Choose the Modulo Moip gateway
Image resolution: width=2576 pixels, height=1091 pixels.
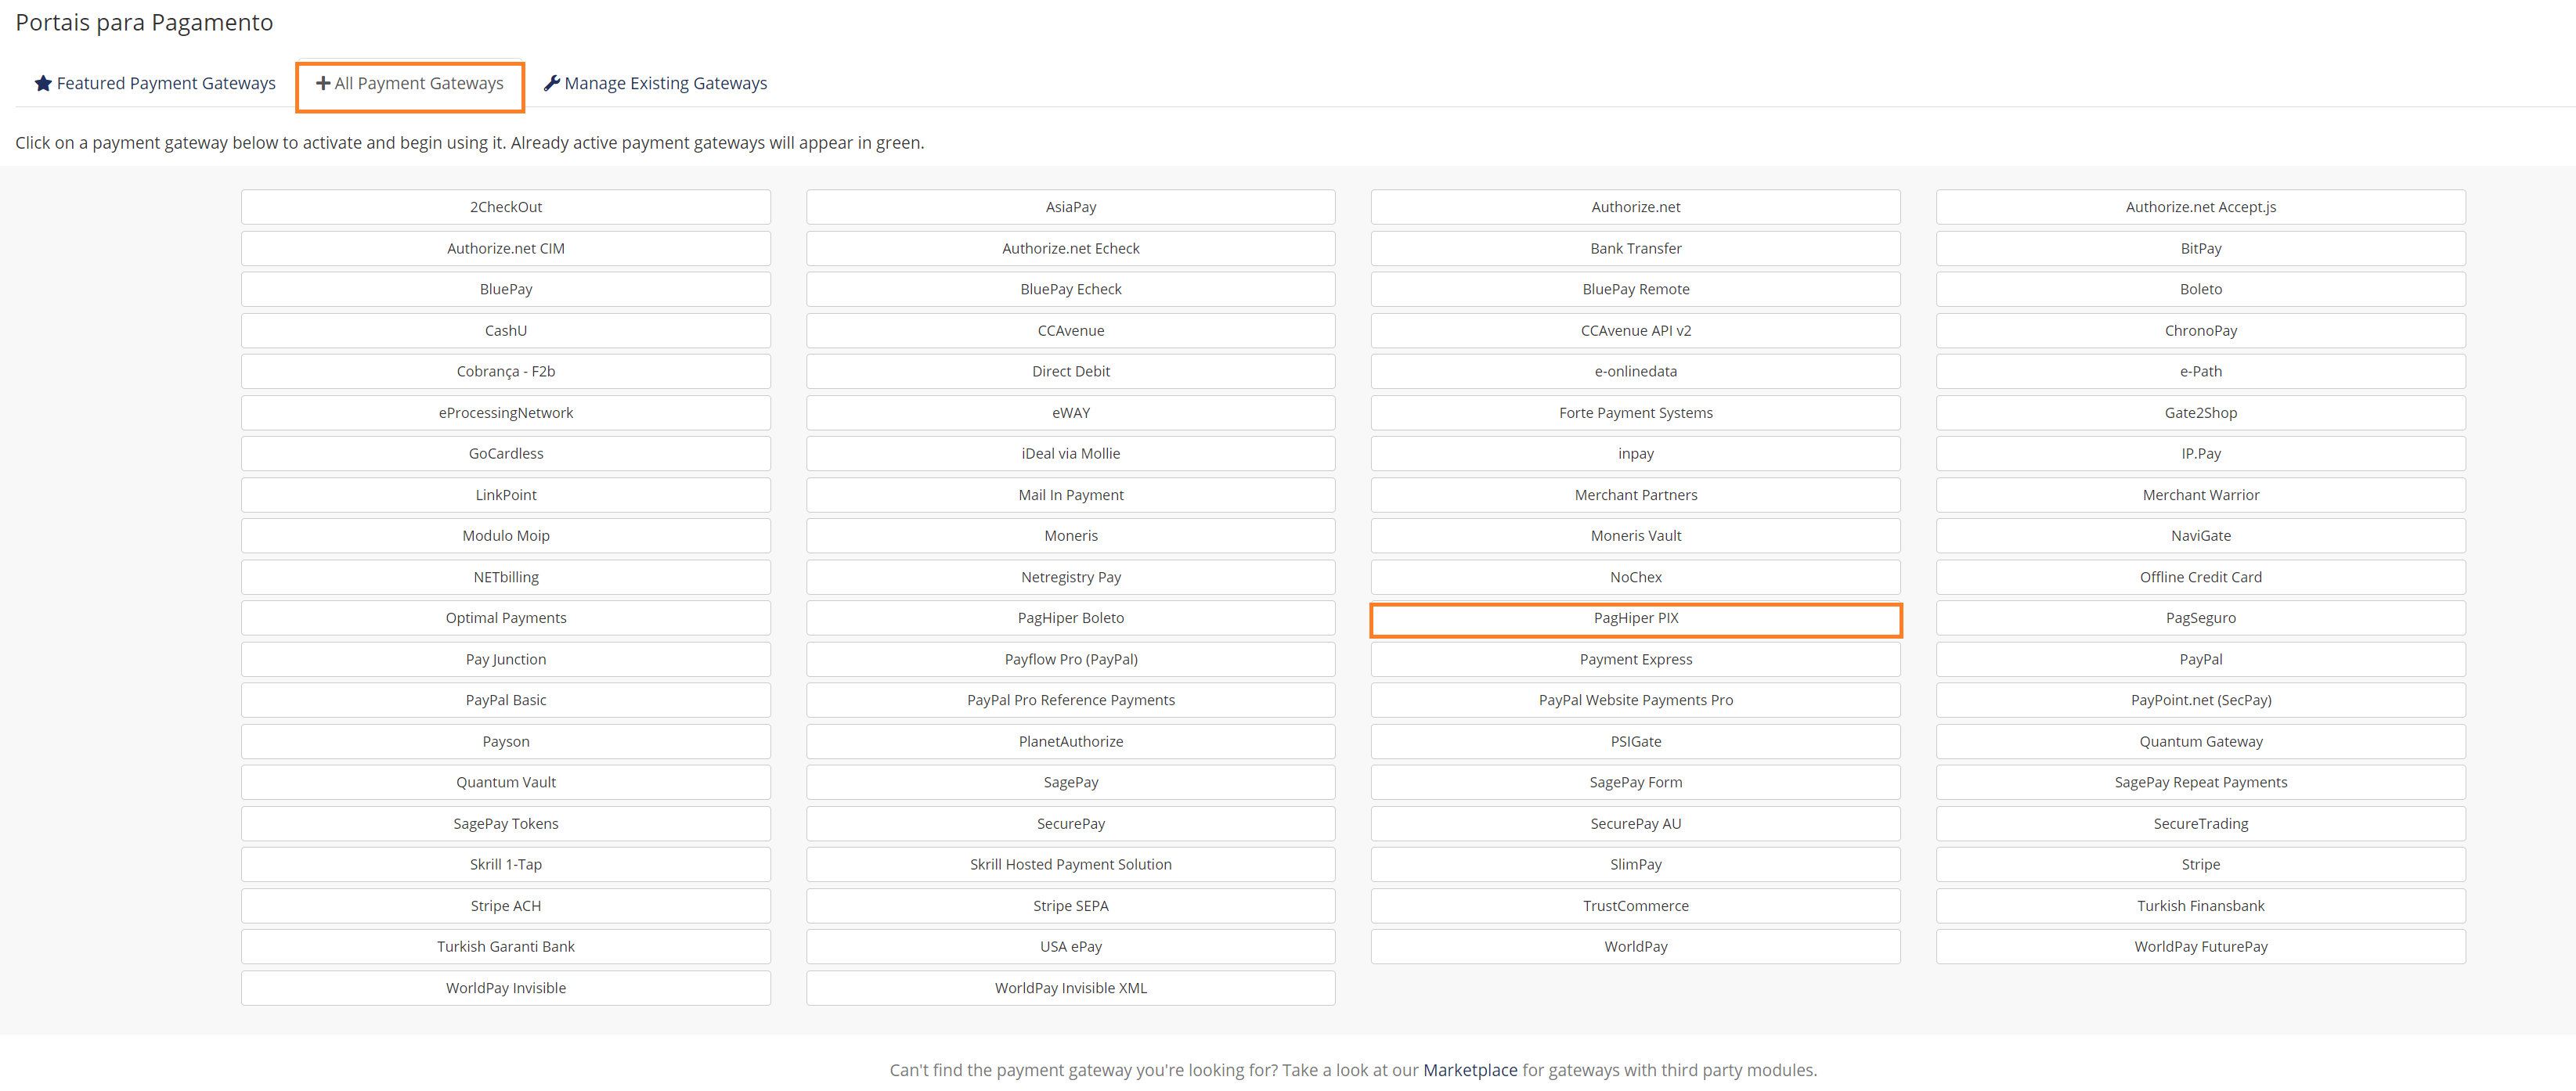(506, 536)
